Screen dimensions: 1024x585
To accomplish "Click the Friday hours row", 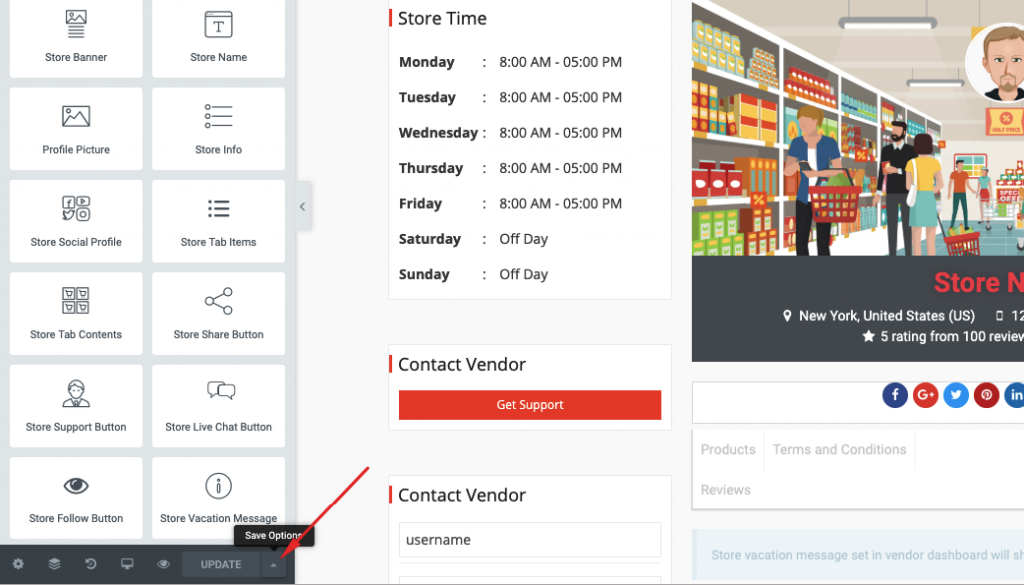I will coord(510,203).
